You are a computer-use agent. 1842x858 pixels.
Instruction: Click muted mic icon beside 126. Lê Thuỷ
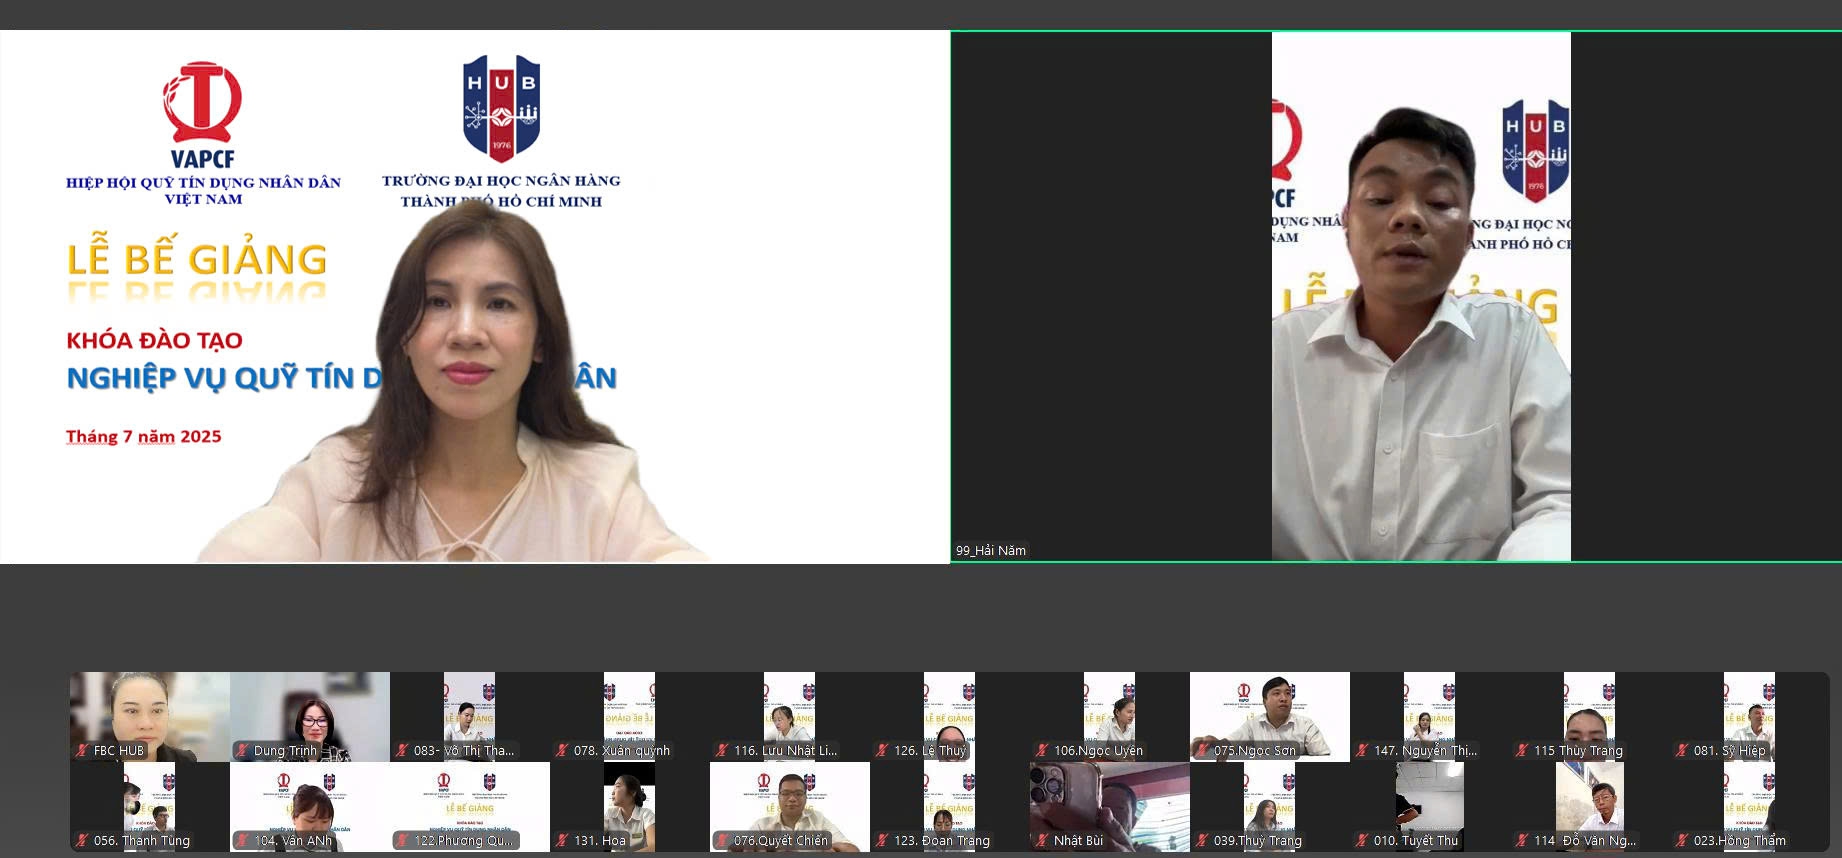882,750
